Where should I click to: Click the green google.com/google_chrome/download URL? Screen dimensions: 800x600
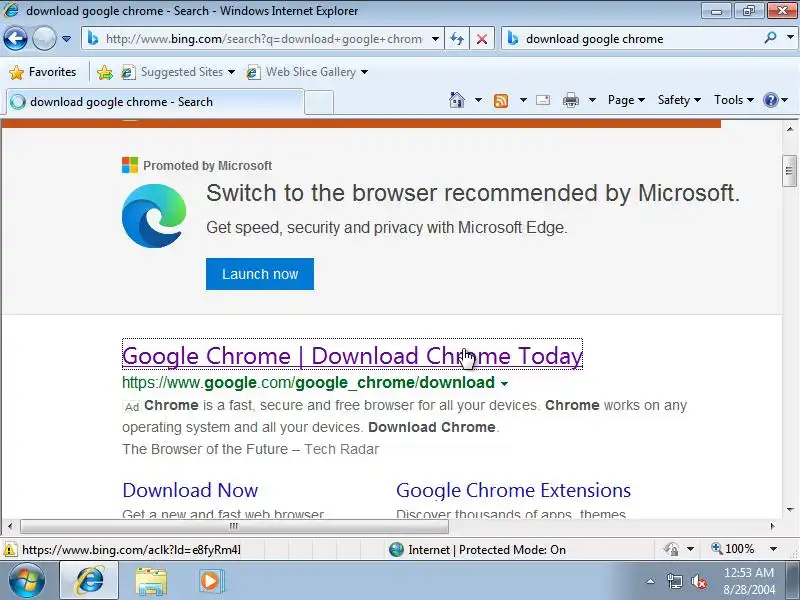(308, 383)
